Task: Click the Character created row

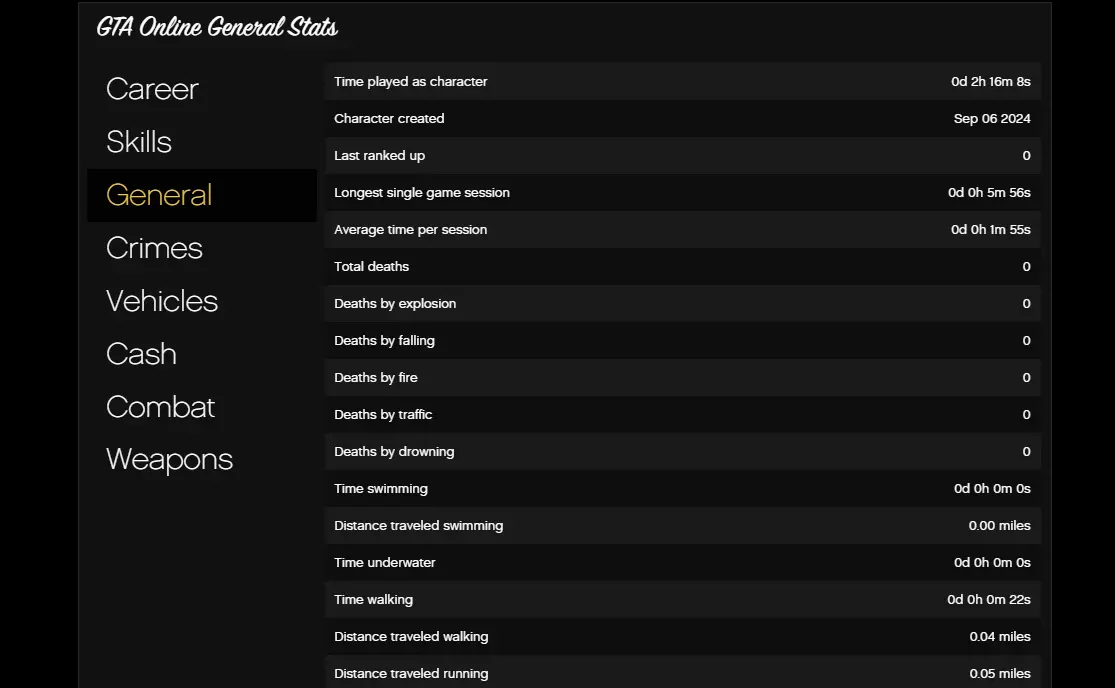Action: pos(682,119)
